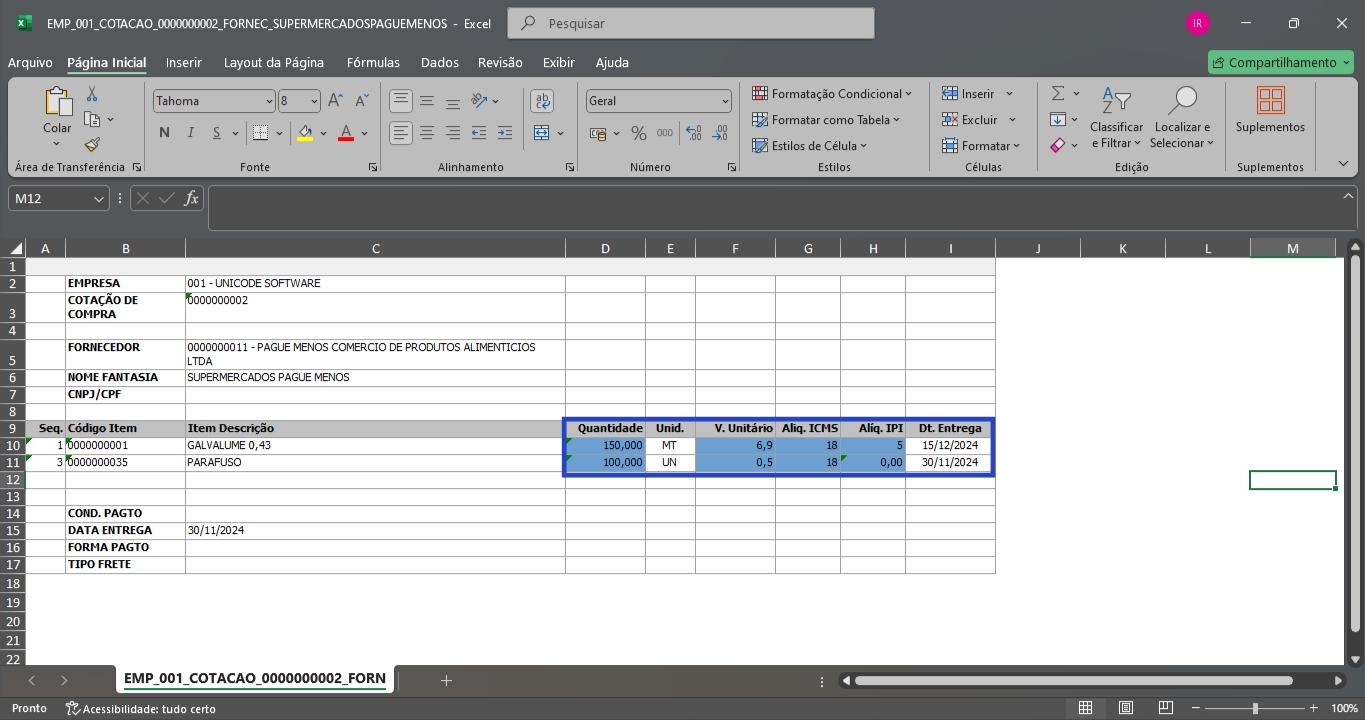This screenshot has height=720, width=1365.
Task: Toggle bold formatting with N button
Action: 164,133
